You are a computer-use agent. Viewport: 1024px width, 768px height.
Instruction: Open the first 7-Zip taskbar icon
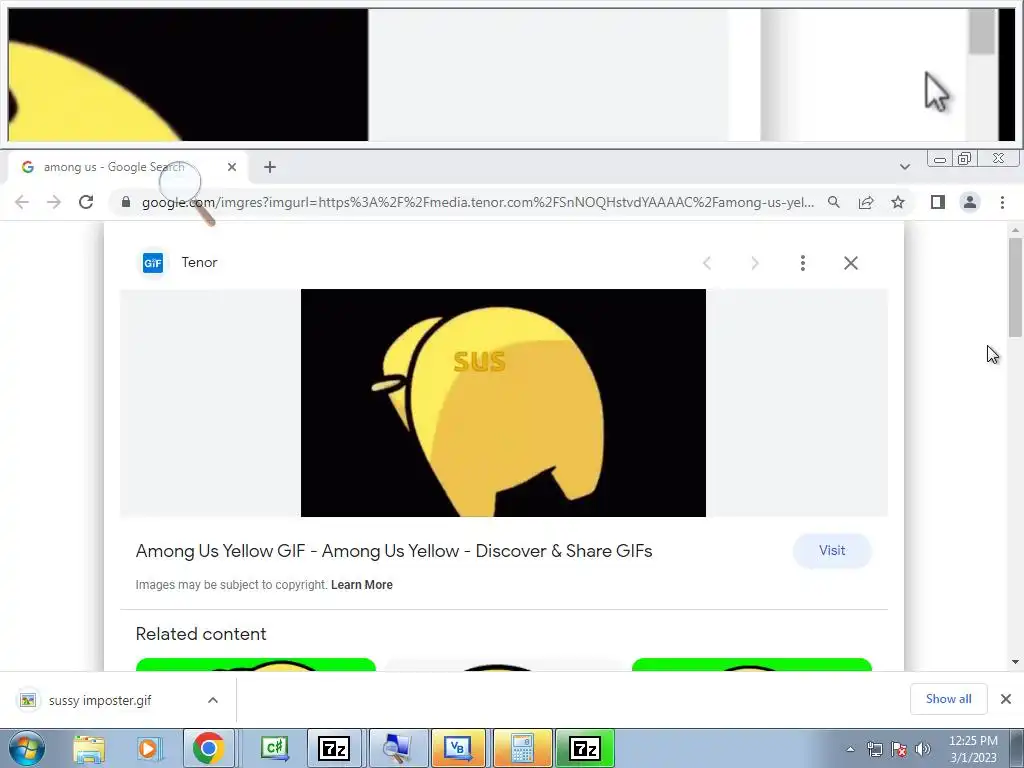click(334, 748)
